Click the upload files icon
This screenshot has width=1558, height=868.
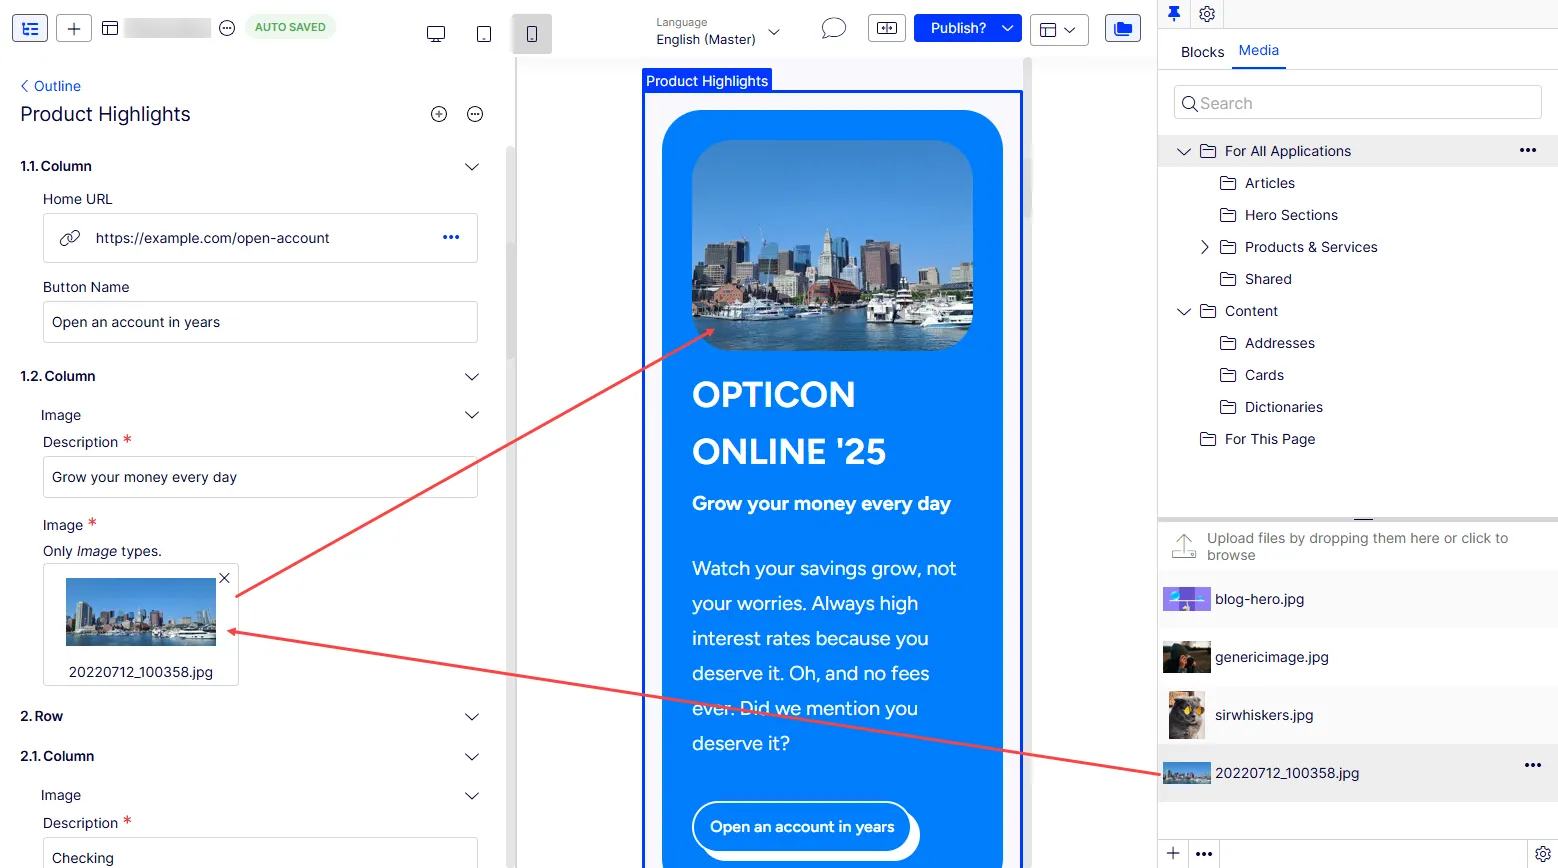(1184, 546)
